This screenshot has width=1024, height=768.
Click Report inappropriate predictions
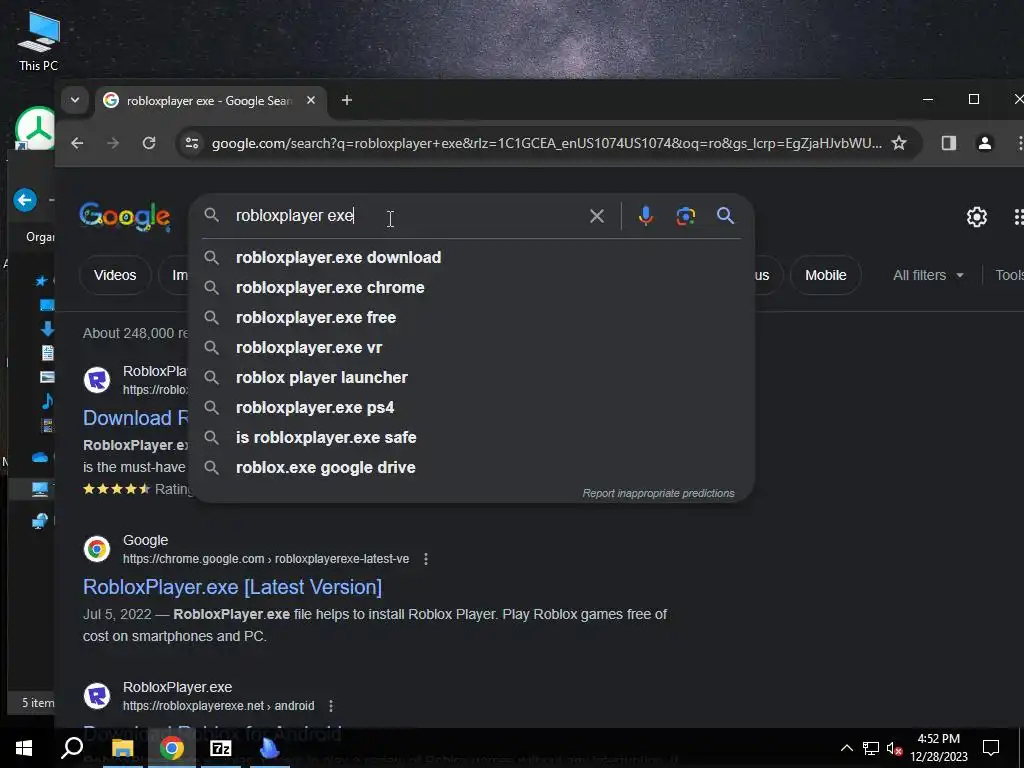point(658,494)
